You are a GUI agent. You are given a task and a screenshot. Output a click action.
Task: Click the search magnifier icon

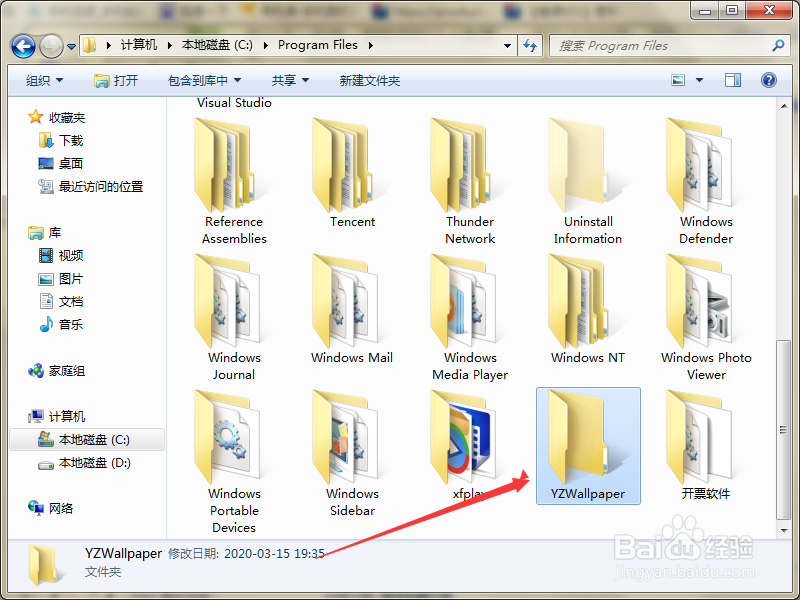(x=778, y=45)
